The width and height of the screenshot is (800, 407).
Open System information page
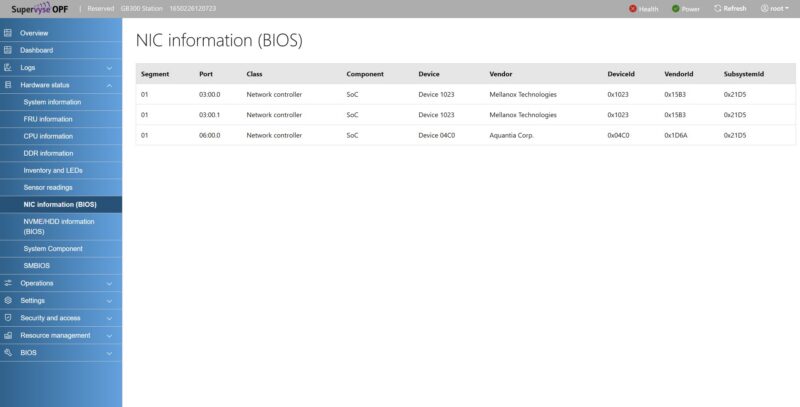52,102
